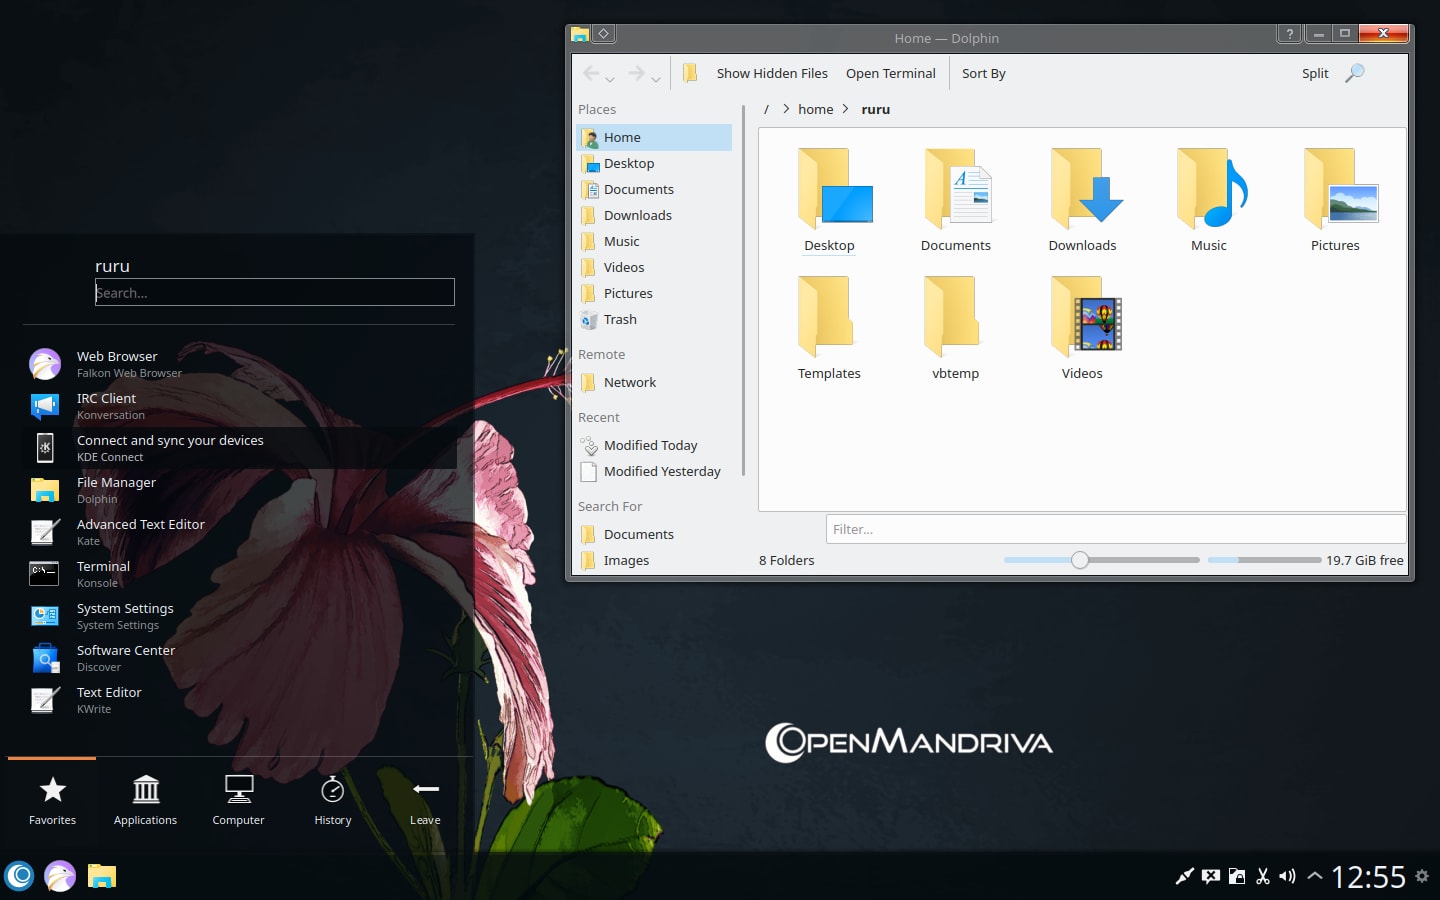The image size is (1440, 900).
Task: Click the volume icon in system tray
Action: click(x=1287, y=877)
